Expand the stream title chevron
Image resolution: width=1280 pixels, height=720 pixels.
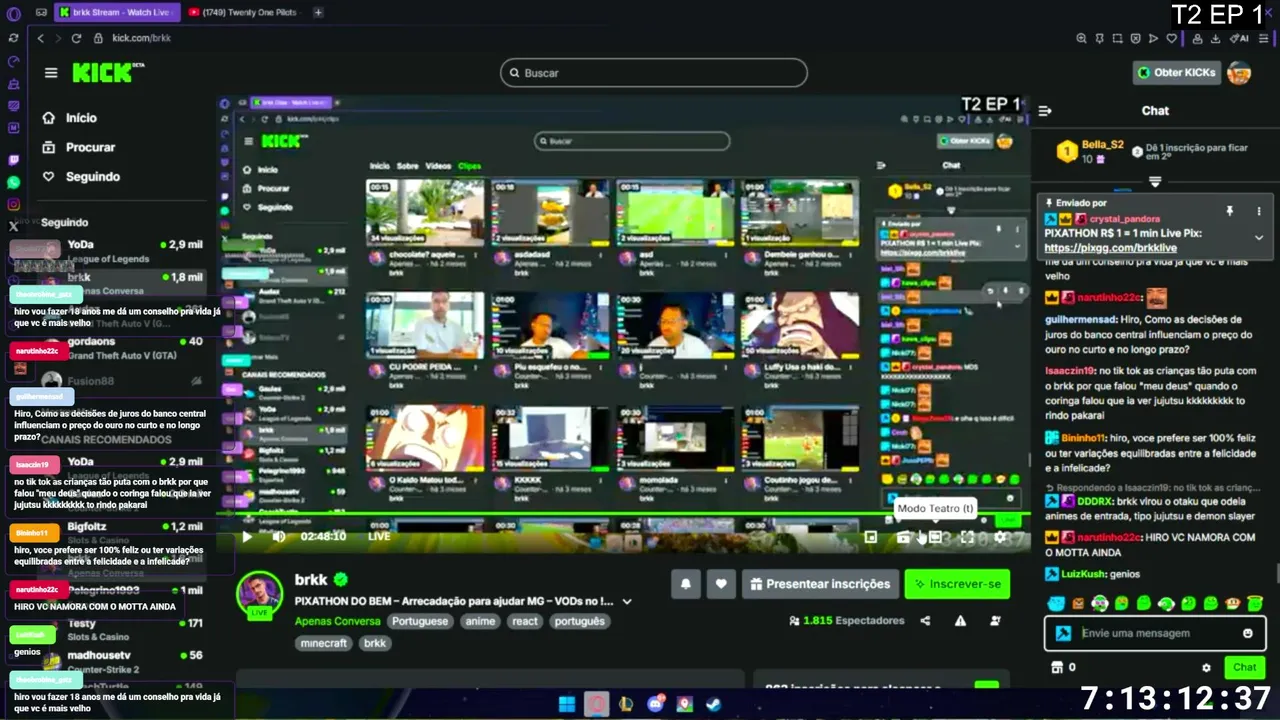[627, 602]
